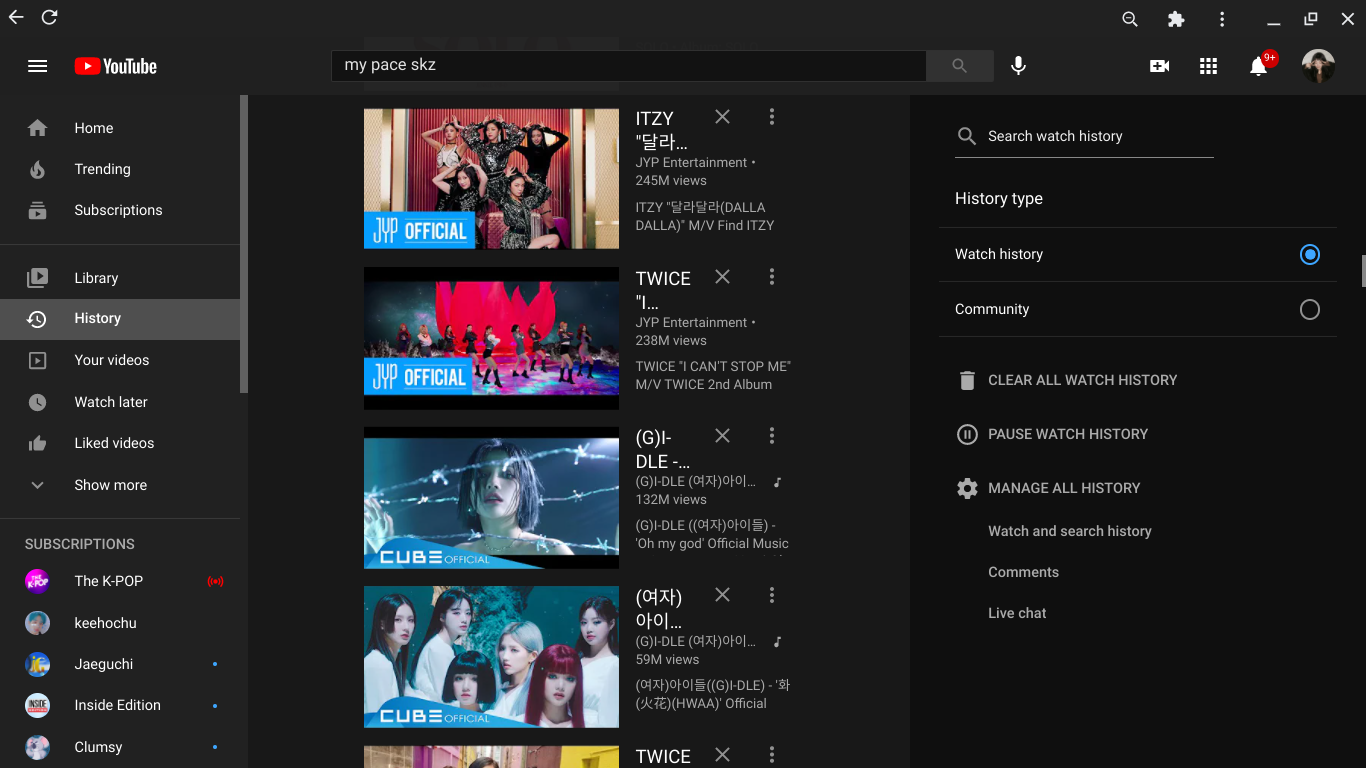
Task: Start voice search with microphone icon
Action: tap(1018, 66)
